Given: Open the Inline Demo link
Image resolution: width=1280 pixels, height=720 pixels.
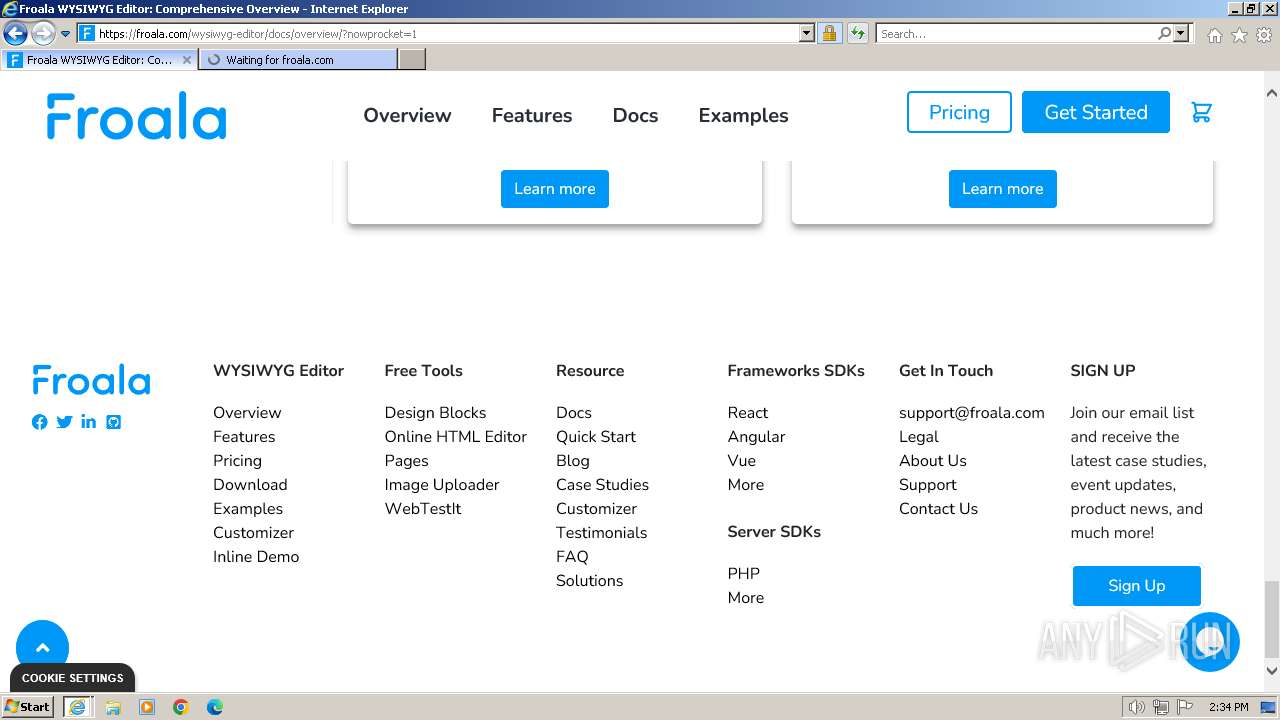Looking at the screenshot, I should point(256,557).
